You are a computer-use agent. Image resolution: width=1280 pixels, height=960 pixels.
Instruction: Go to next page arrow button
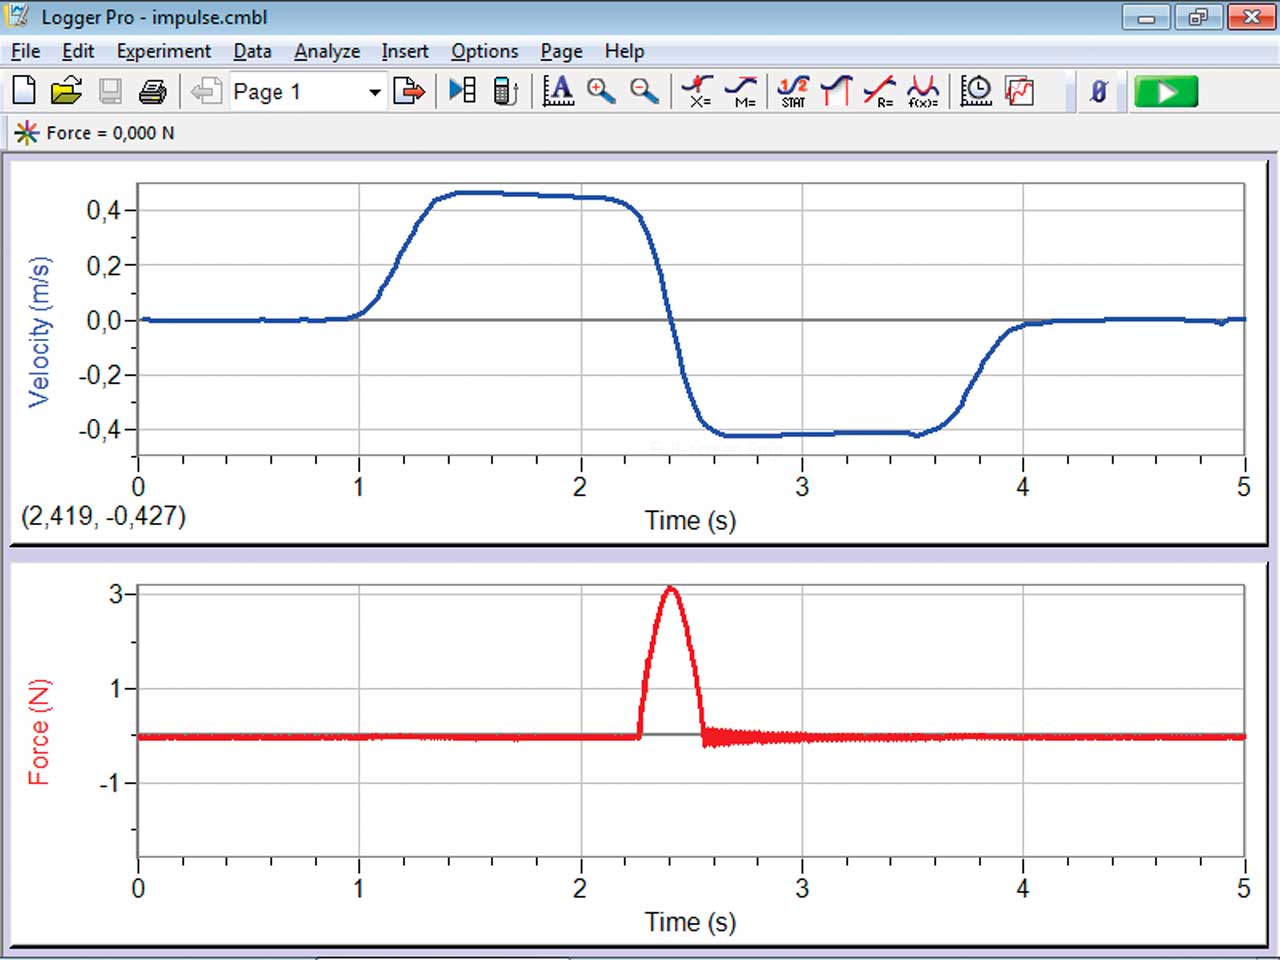[x=409, y=92]
